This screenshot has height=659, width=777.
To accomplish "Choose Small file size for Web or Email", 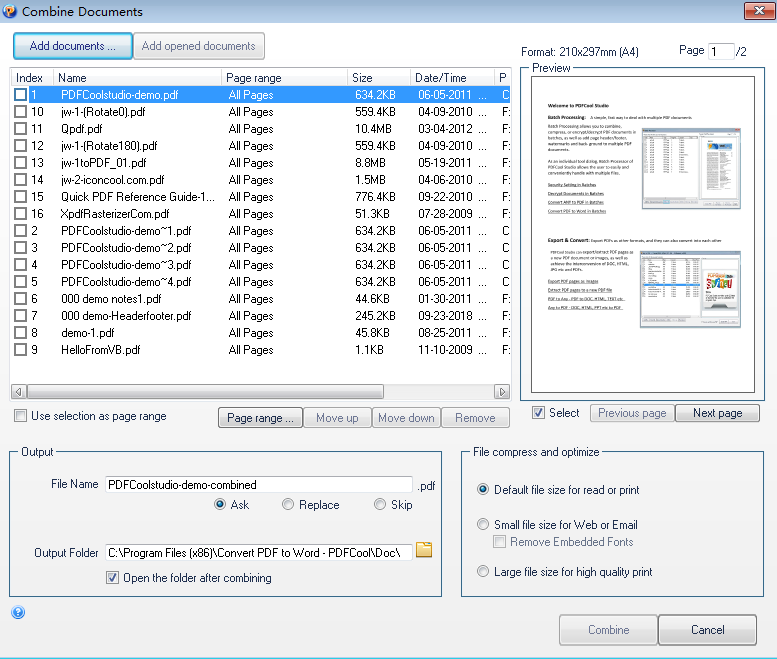I will pyautogui.click(x=483, y=524).
